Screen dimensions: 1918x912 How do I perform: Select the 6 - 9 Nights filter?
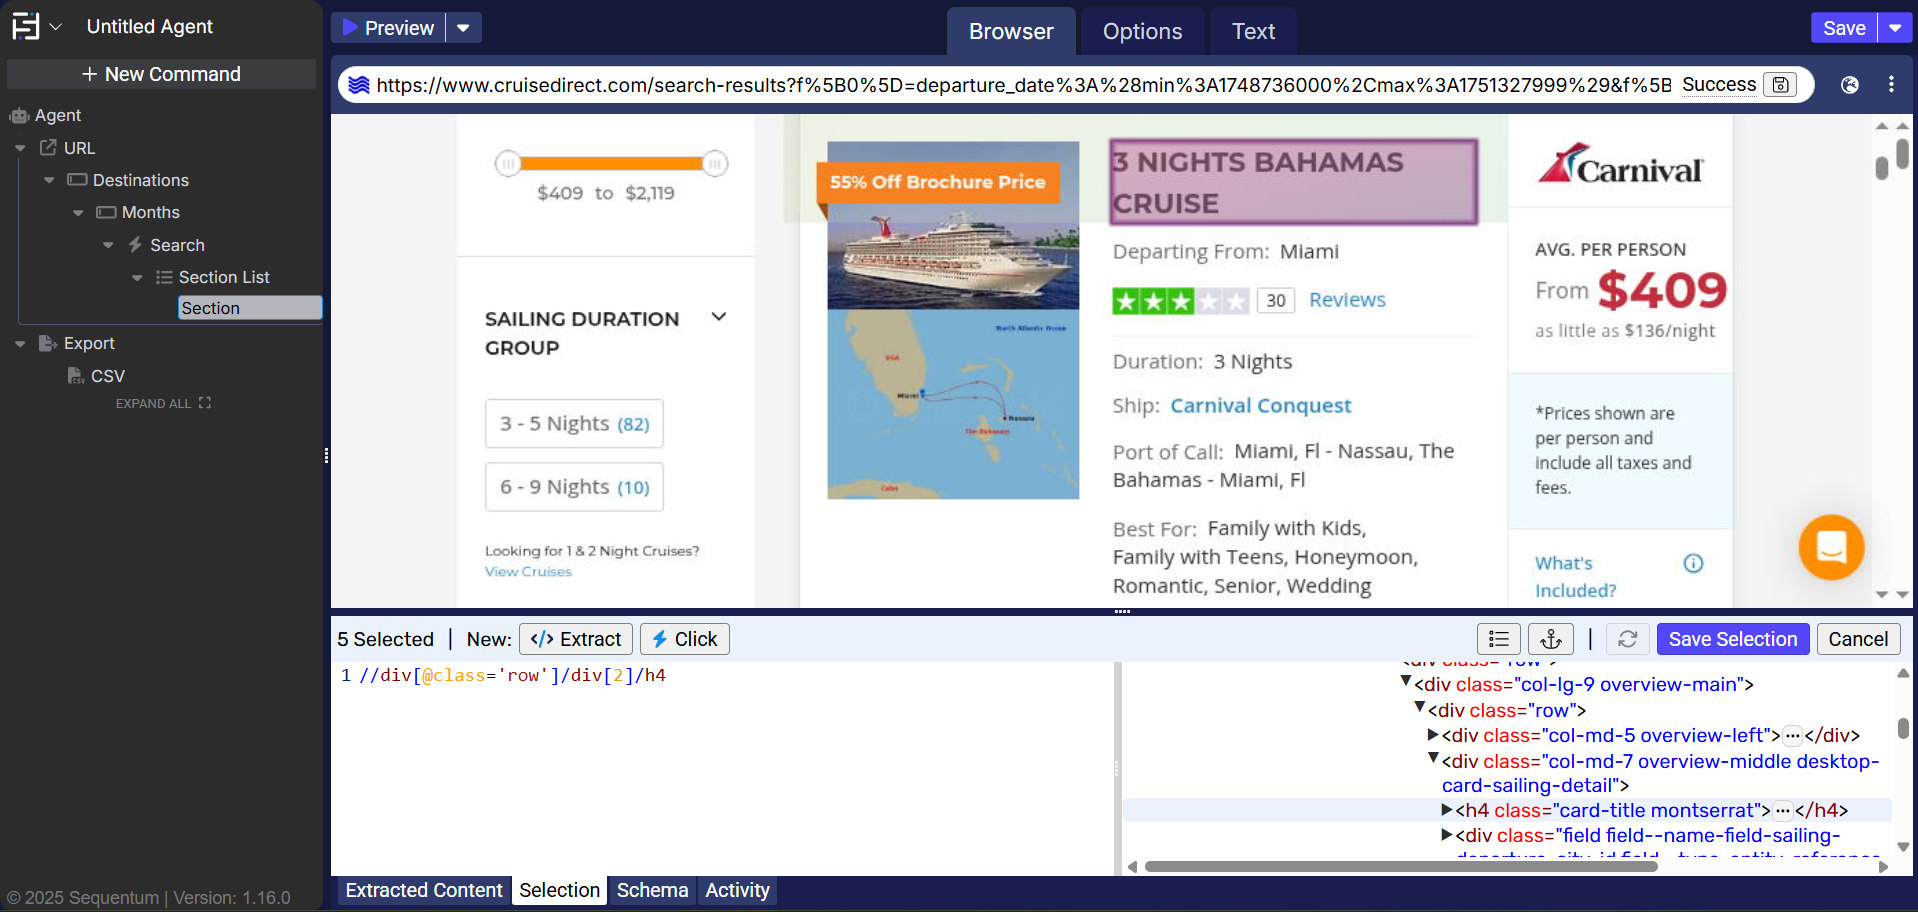click(574, 487)
